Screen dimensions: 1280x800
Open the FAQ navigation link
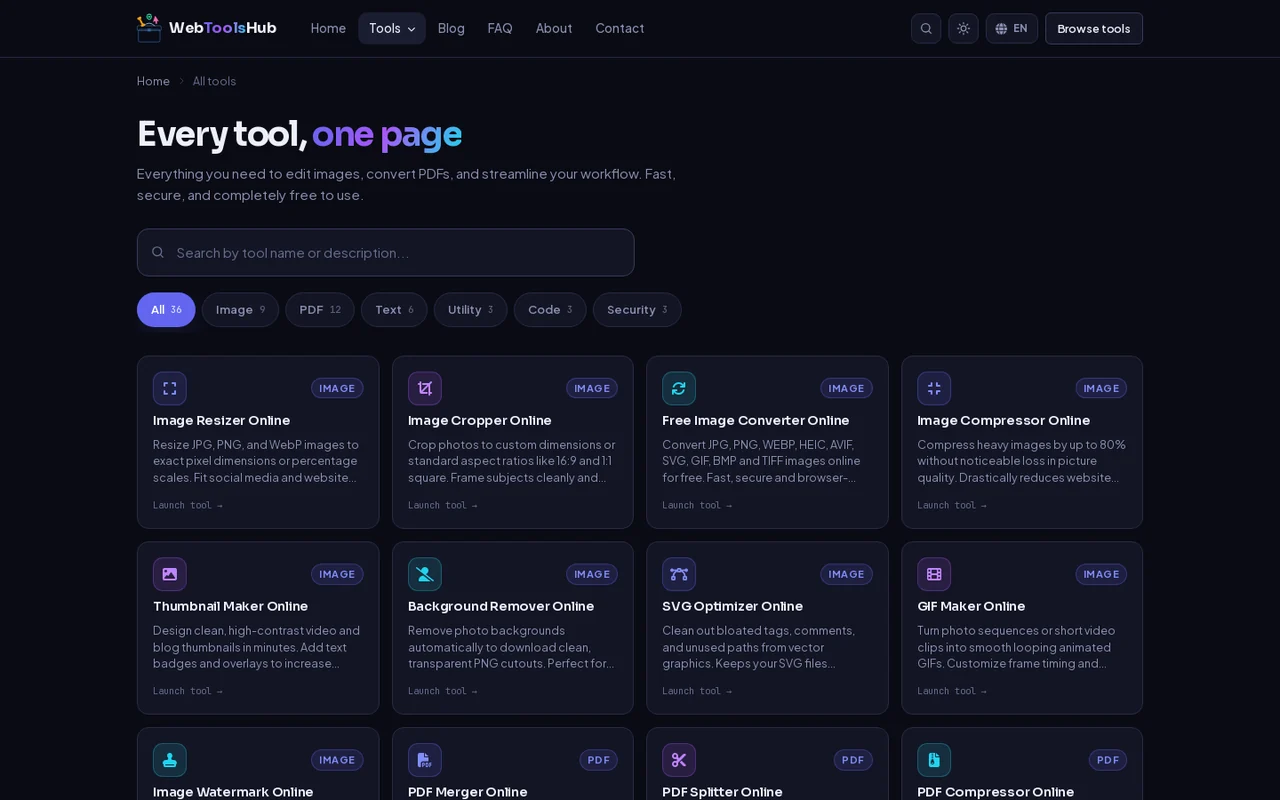tap(500, 28)
